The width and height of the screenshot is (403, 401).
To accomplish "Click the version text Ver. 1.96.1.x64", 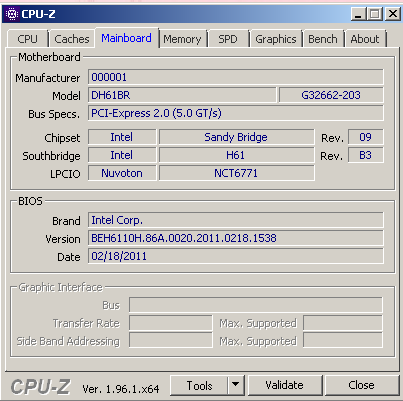I will tap(121, 389).
